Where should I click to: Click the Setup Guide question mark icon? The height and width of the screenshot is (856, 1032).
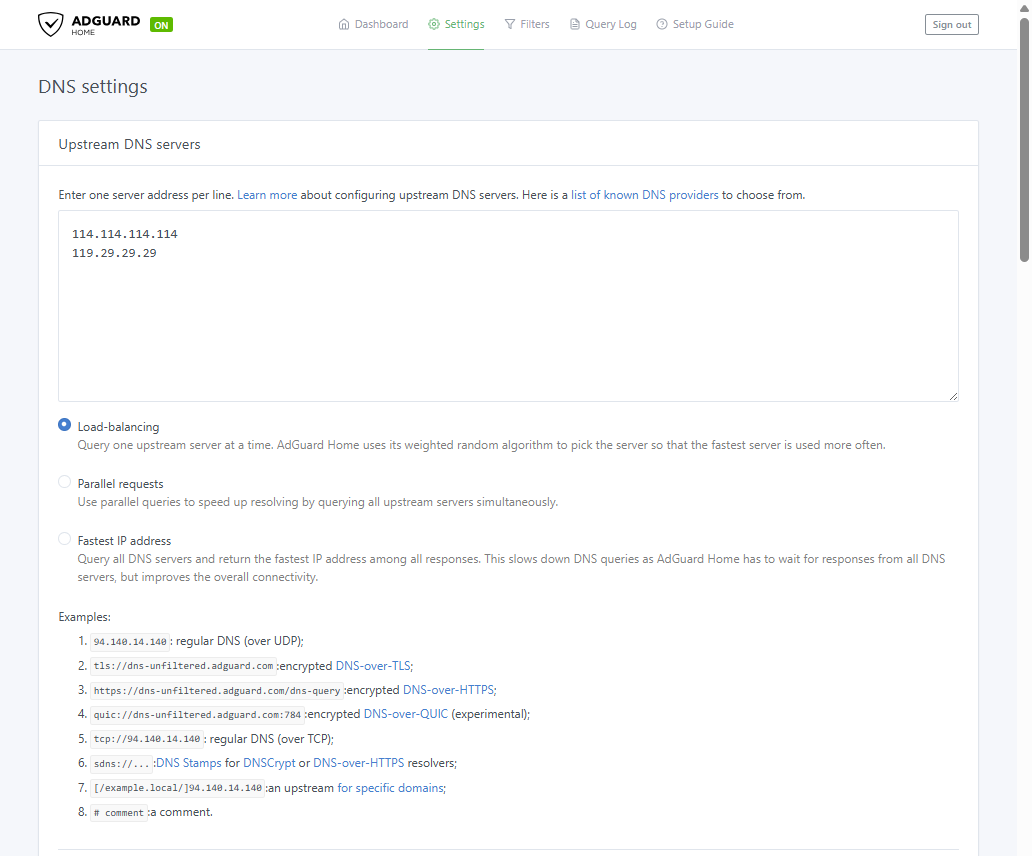click(662, 24)
